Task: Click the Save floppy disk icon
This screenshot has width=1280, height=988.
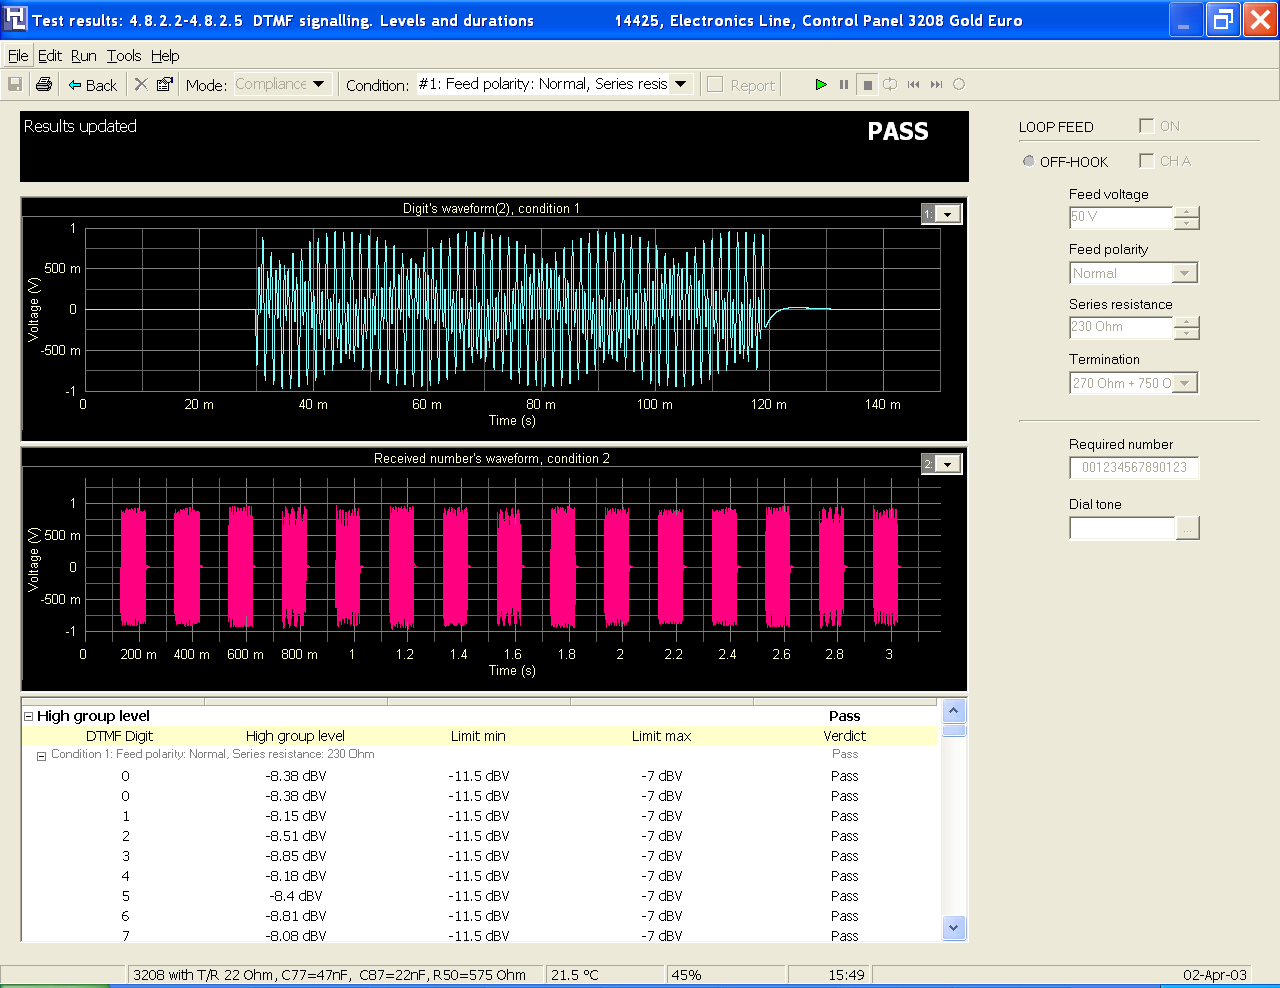Action: 15,85
